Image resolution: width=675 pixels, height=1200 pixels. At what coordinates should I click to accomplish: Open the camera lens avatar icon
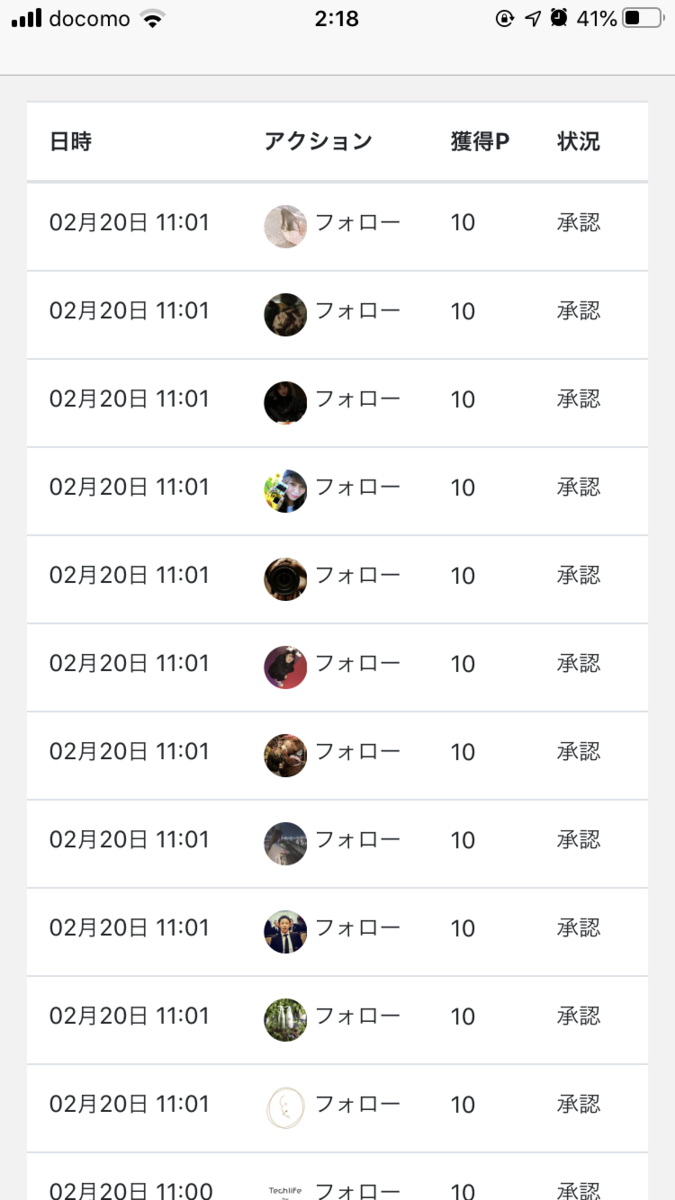pos(285,576)
